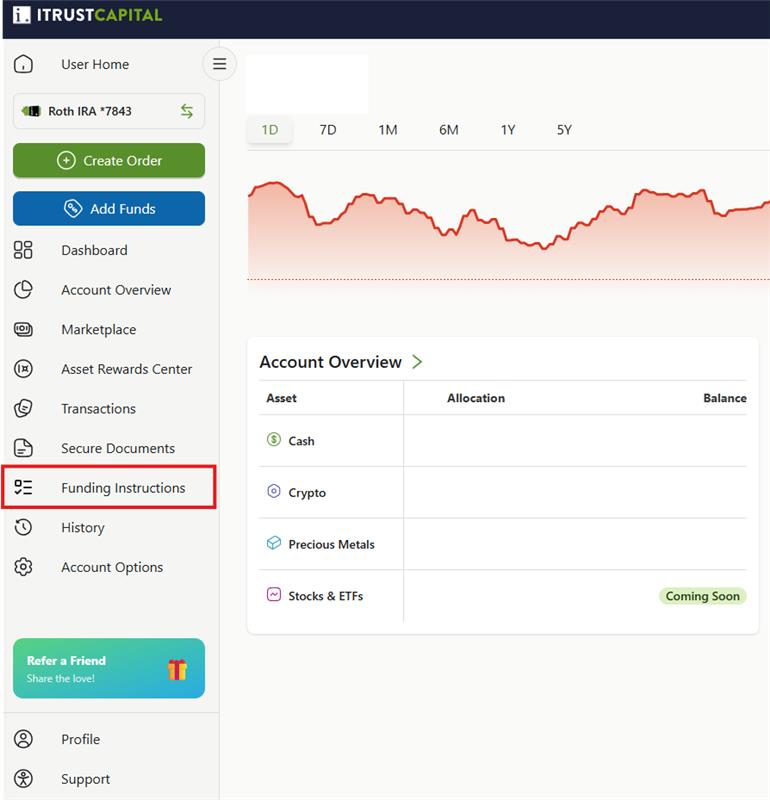Open Account Options
Image resolution: width=770 pixels, height=800 pixels.
coord(112,567)
